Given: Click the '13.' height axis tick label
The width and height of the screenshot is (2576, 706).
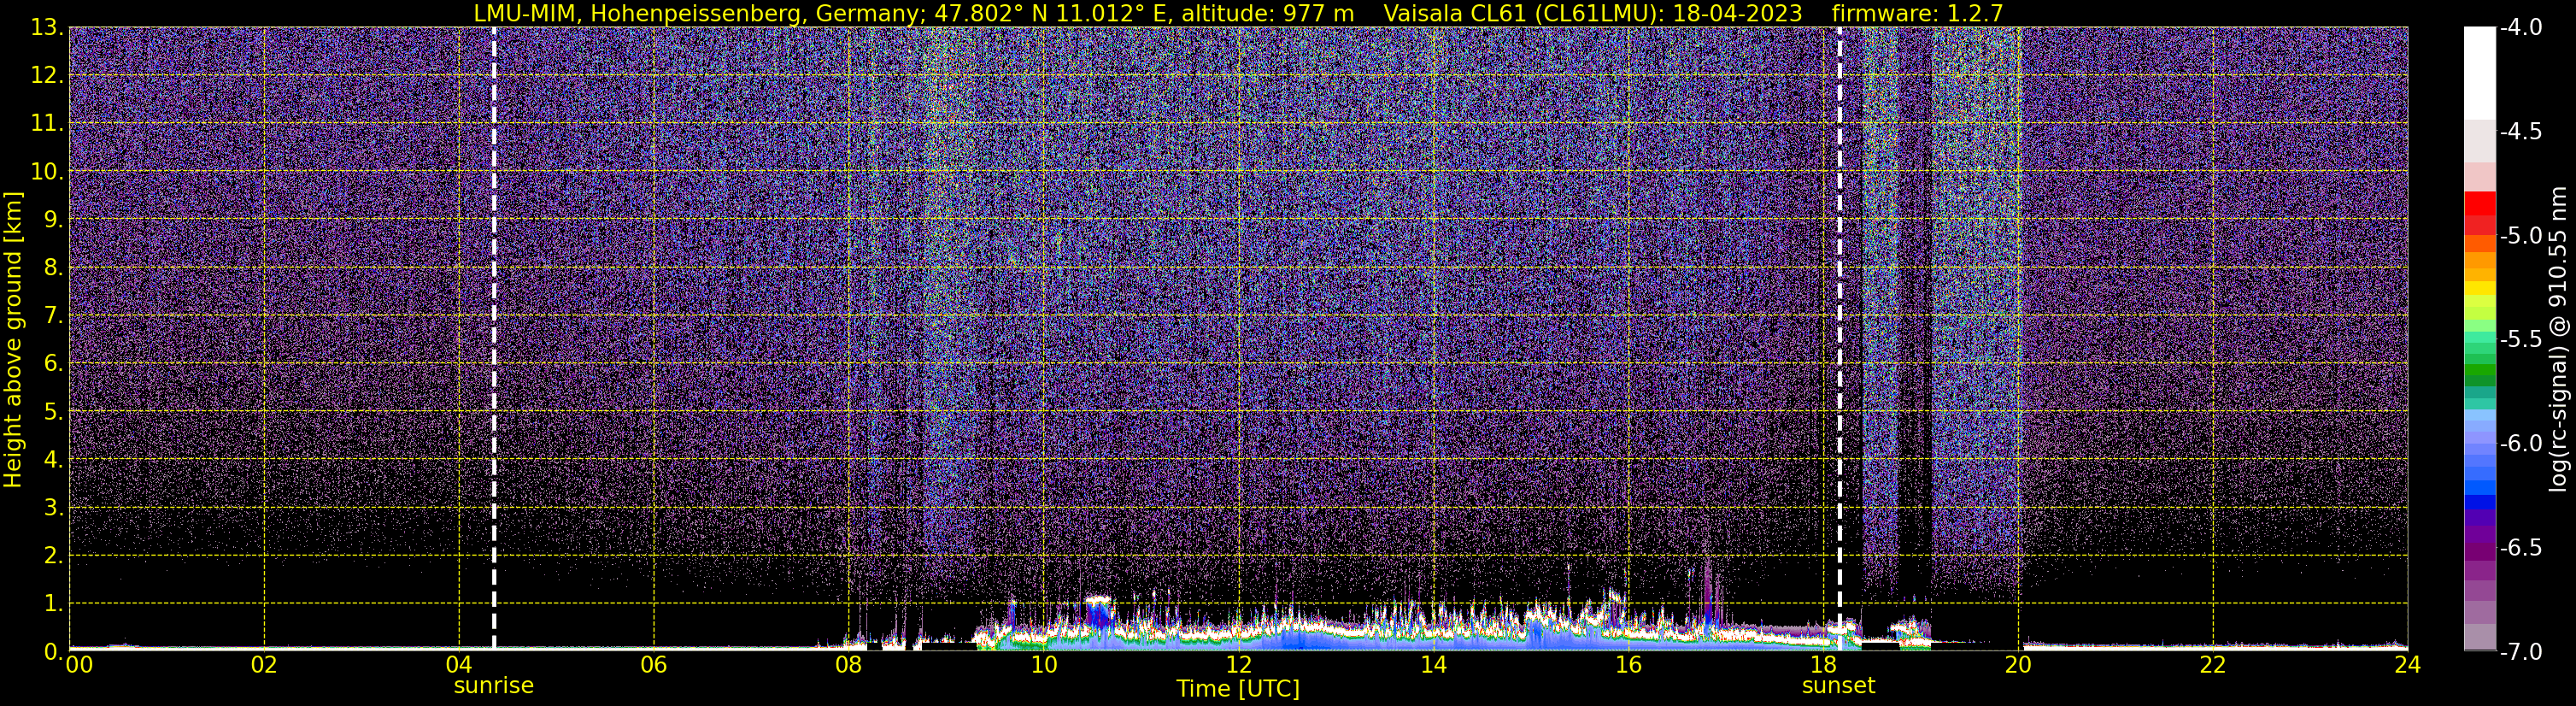Looking at the screenshot, I should tap(48, 28).
